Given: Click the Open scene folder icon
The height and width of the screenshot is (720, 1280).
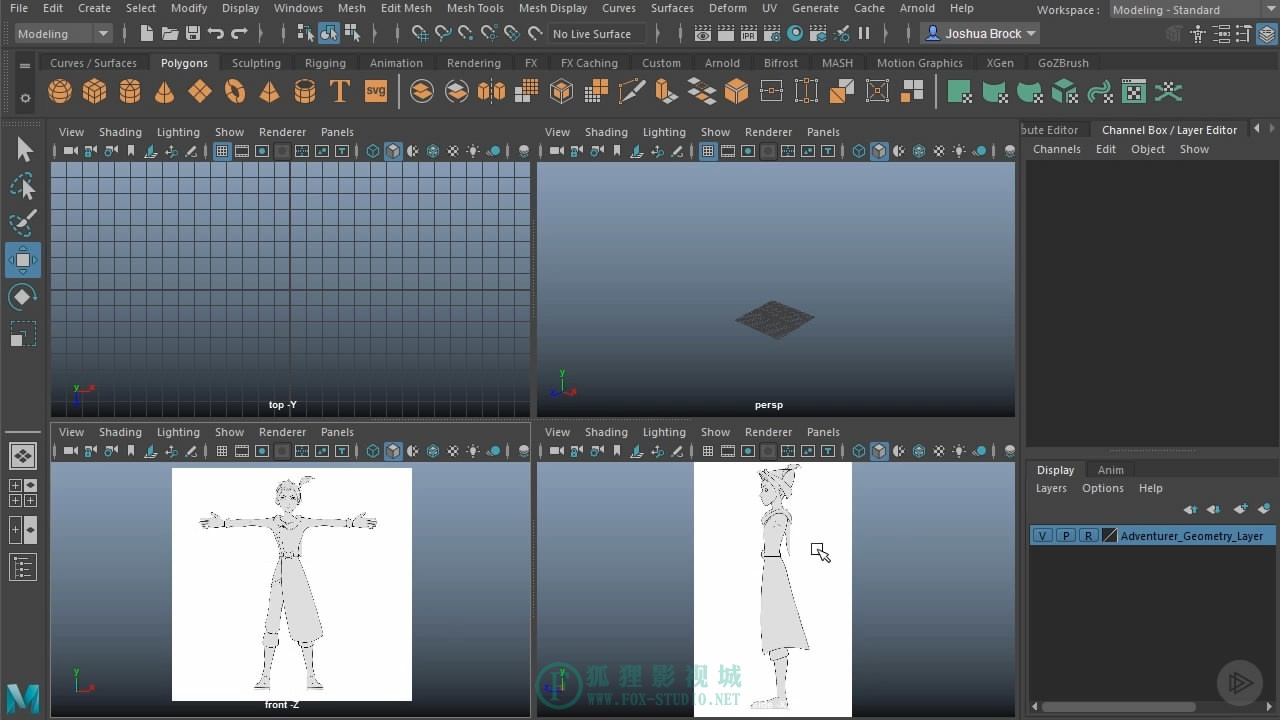Looking at the screenshot, I should coord(170,33).
